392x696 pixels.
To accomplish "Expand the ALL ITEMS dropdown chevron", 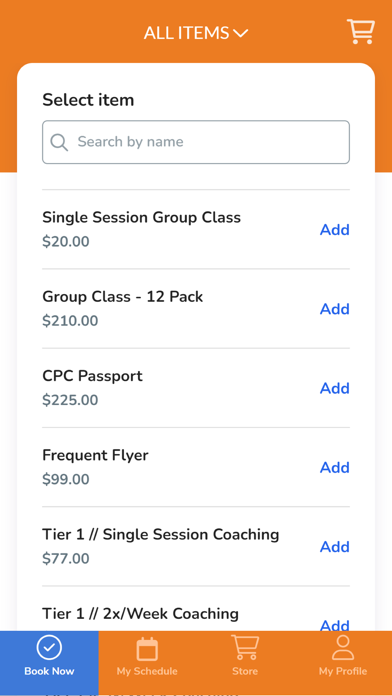I will pyautogui.click(x=240, y=33).
